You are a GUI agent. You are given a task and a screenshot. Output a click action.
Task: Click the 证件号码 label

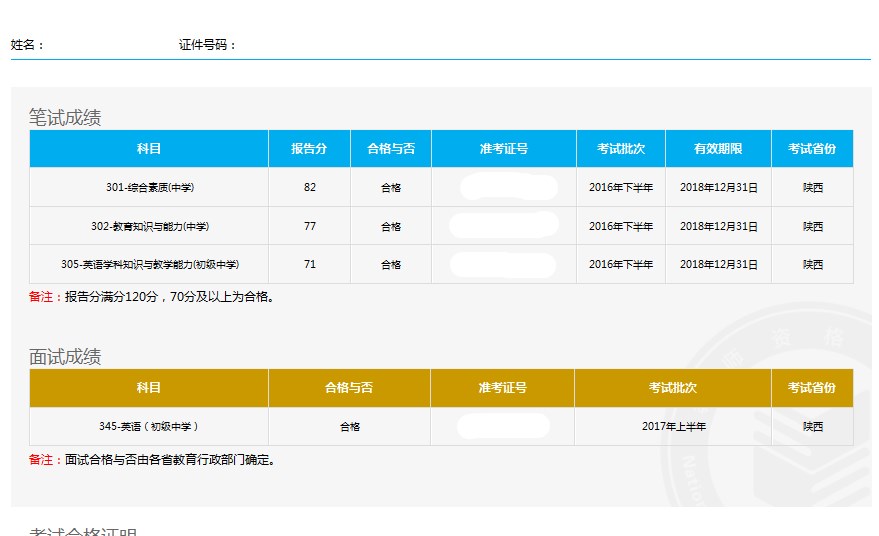[x=207, y=45]
